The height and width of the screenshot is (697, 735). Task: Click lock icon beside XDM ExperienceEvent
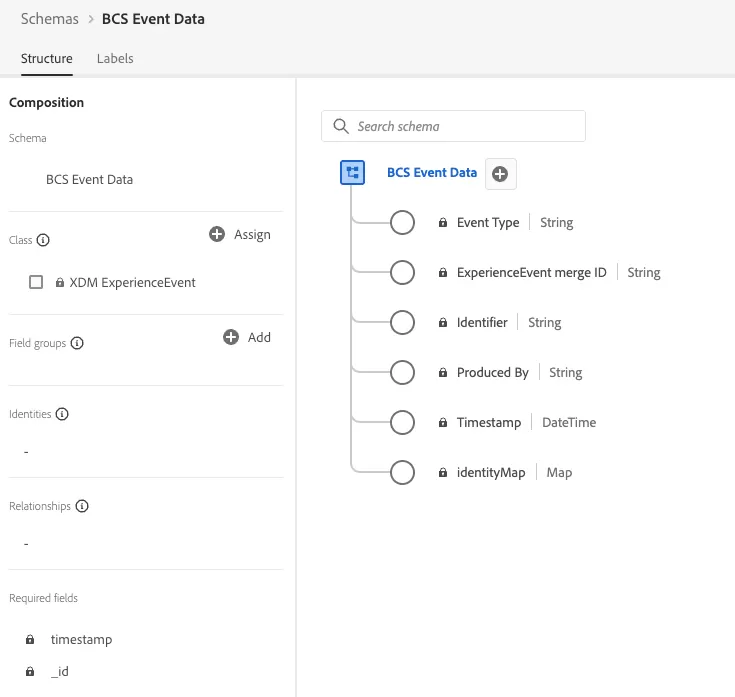click(60, 282)
